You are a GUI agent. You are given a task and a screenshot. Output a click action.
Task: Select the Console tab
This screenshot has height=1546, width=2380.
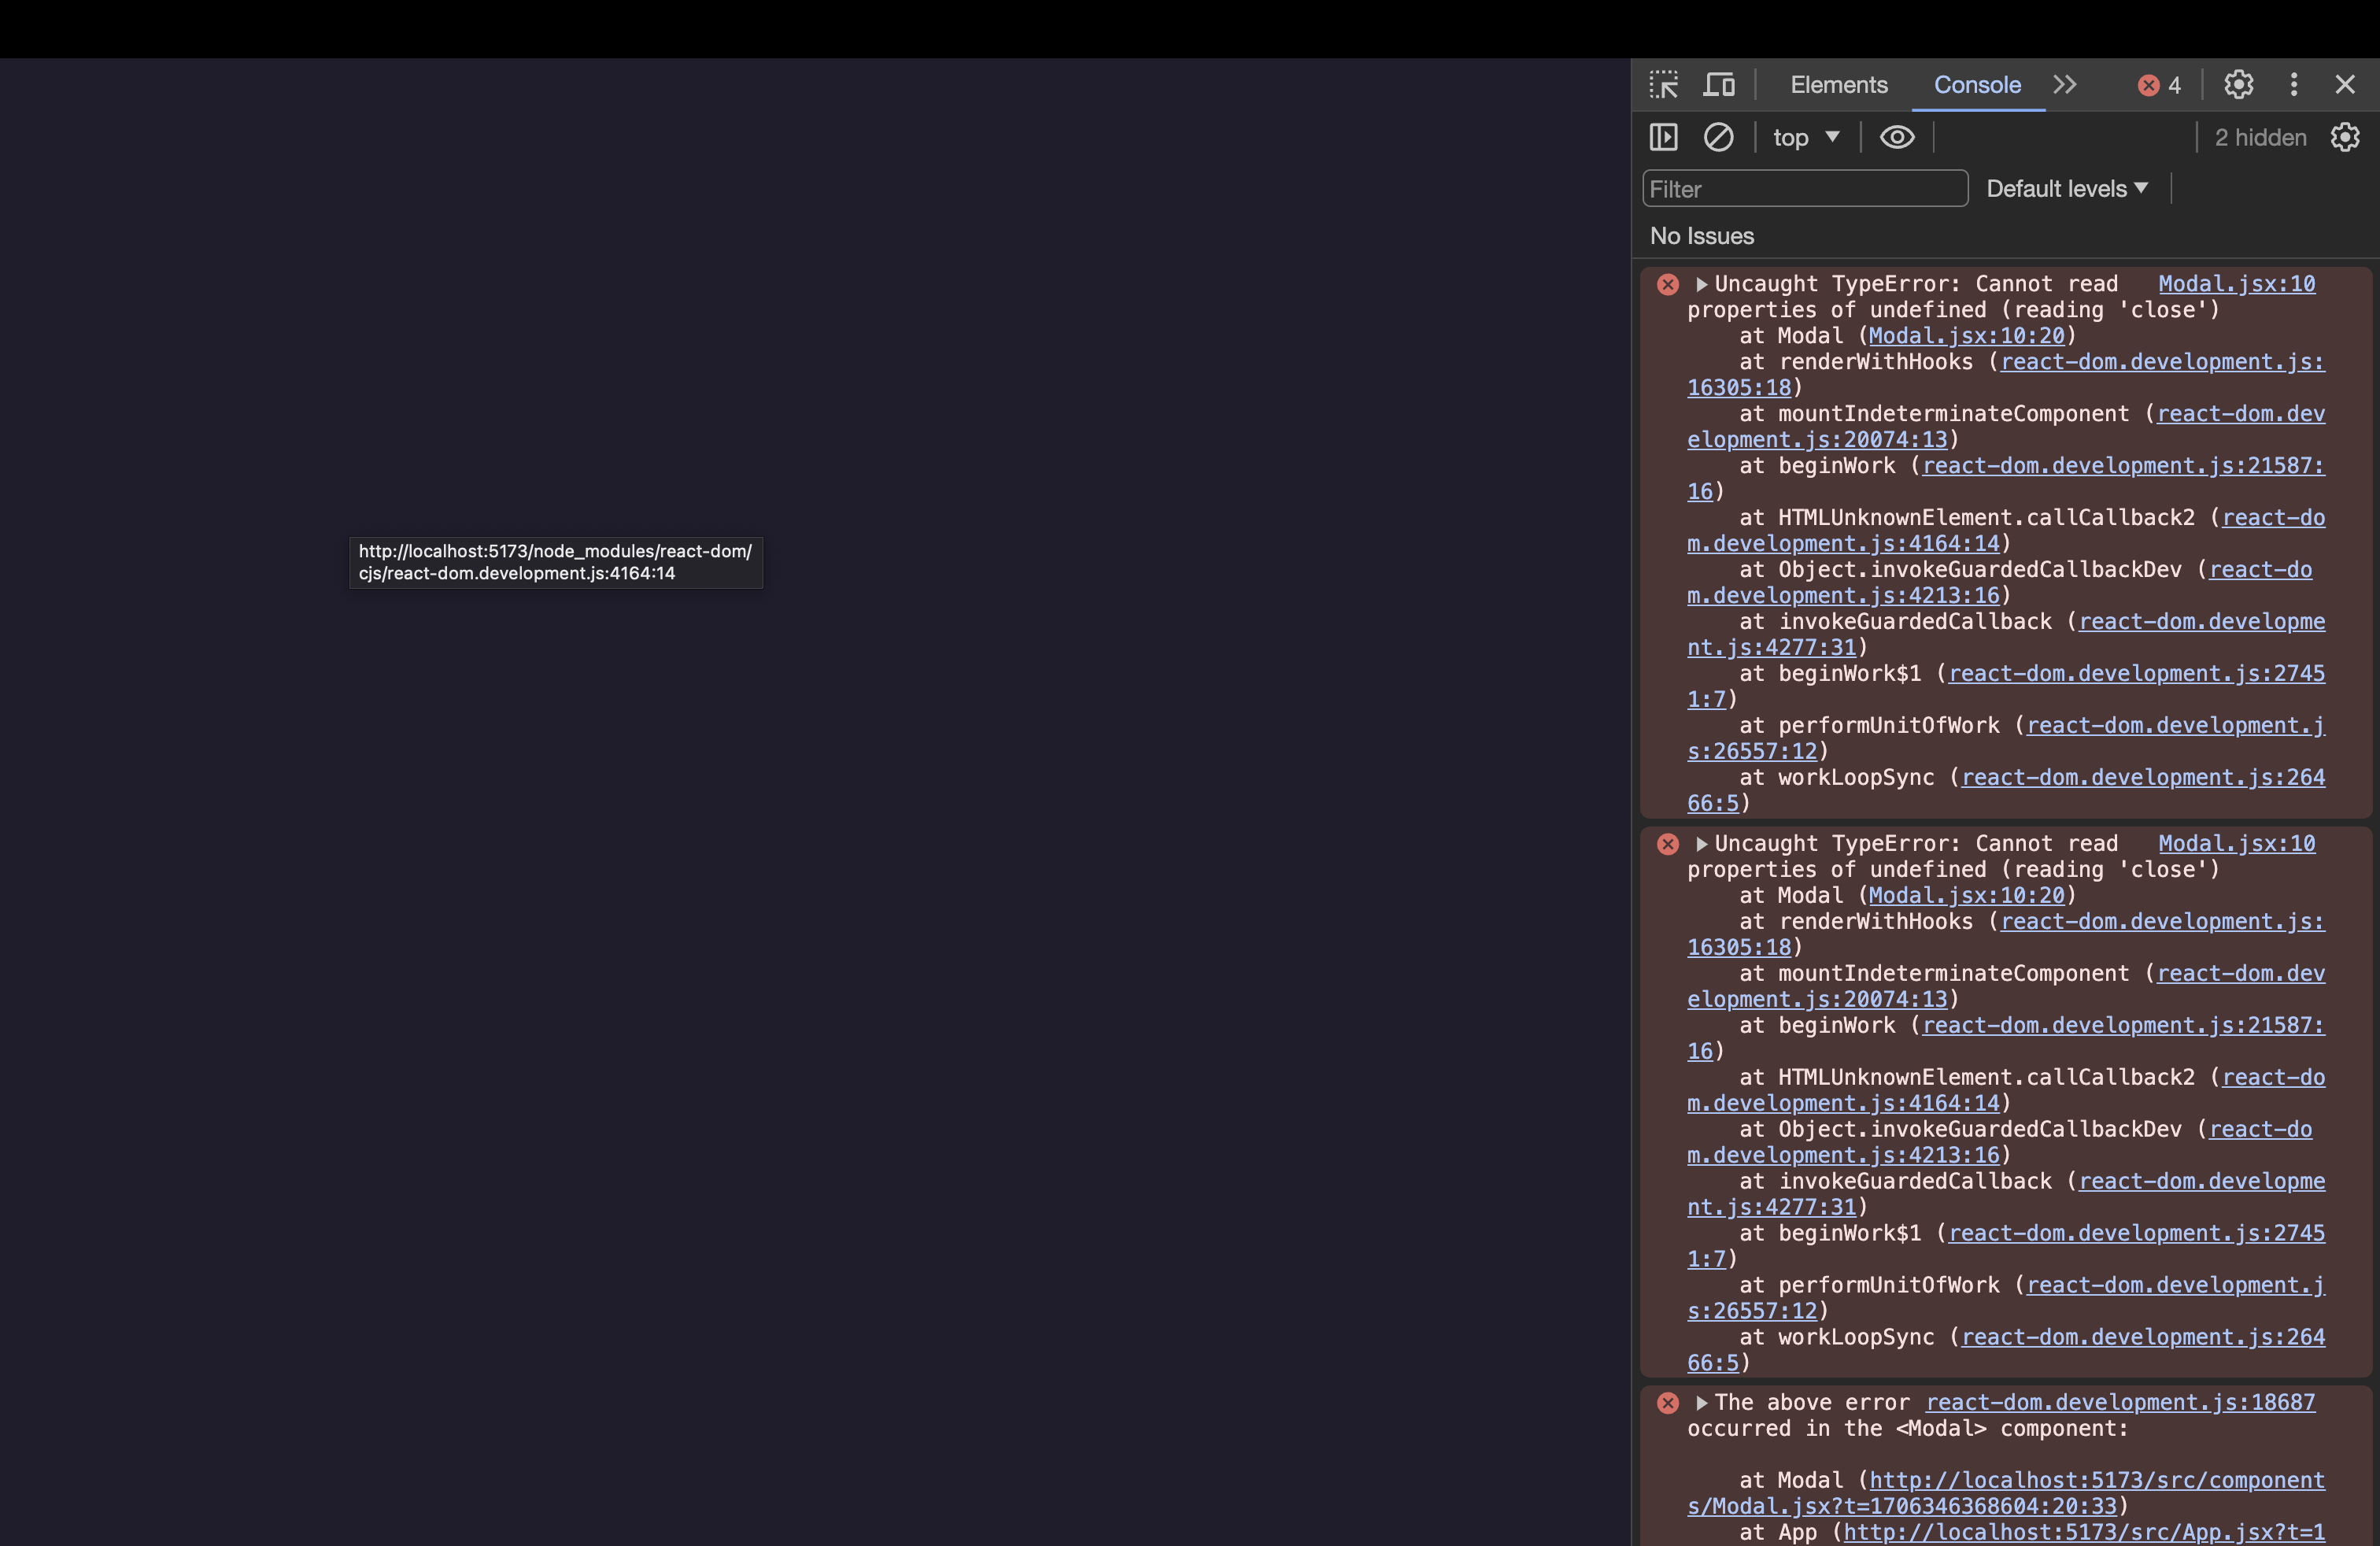(x=1976, y=85)
